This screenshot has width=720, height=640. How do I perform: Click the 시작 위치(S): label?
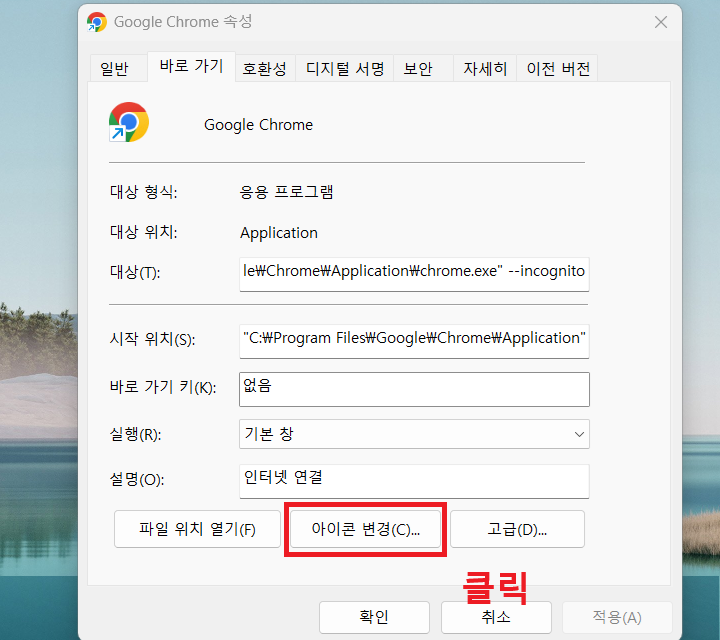coord(152,339)
